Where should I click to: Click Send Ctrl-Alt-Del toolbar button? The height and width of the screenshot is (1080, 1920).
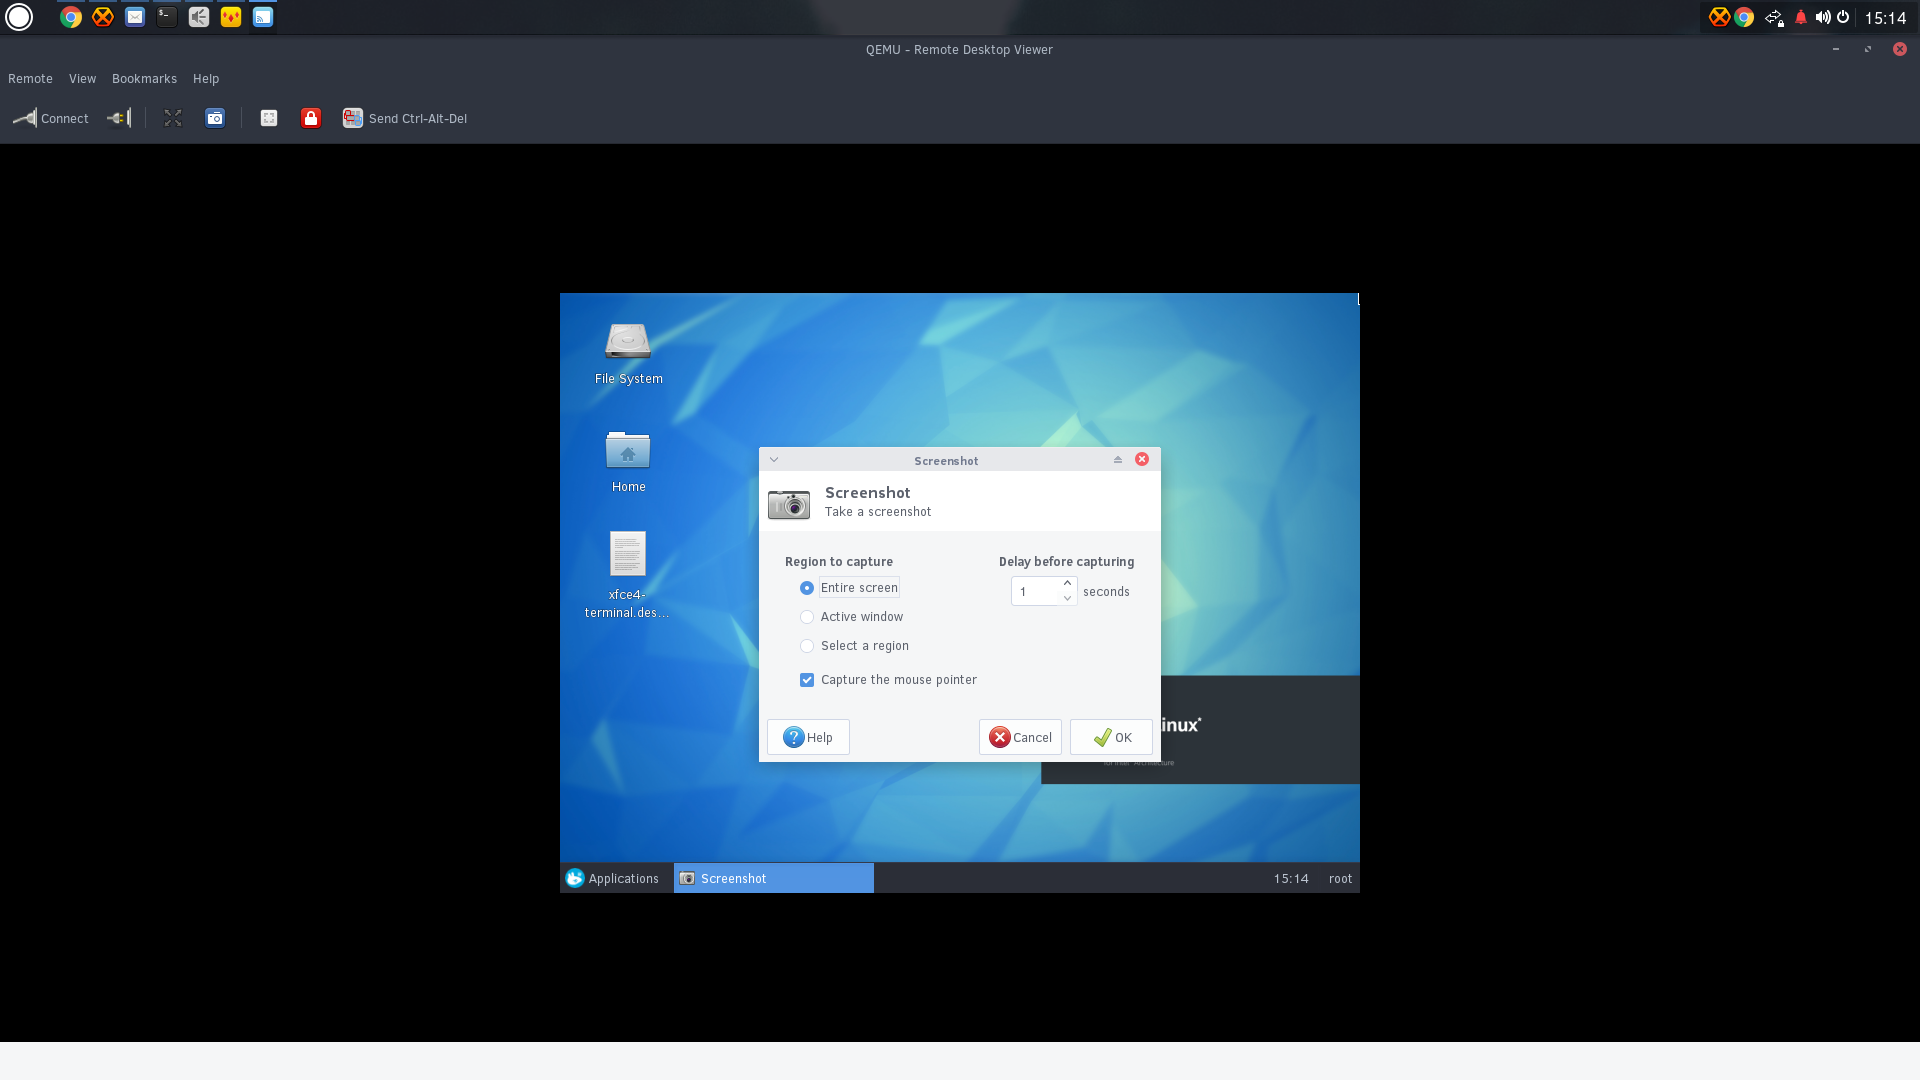click(405, 118)
